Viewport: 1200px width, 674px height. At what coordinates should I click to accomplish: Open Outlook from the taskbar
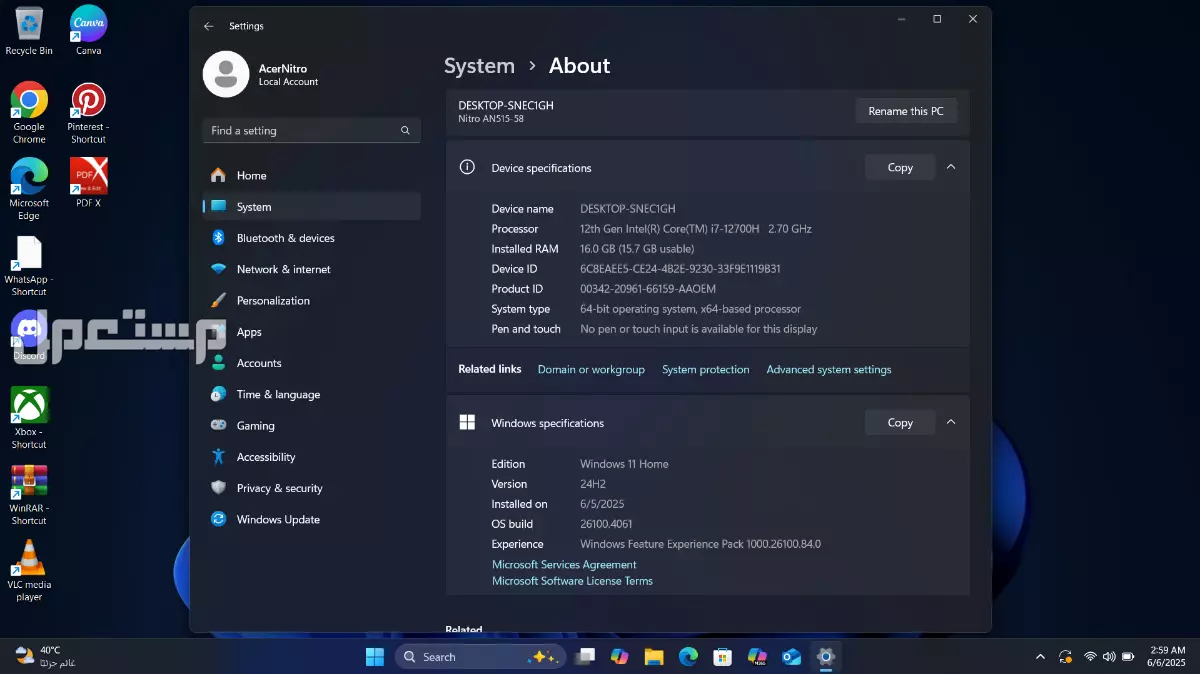pyautogui.click(x=791, y=657)
